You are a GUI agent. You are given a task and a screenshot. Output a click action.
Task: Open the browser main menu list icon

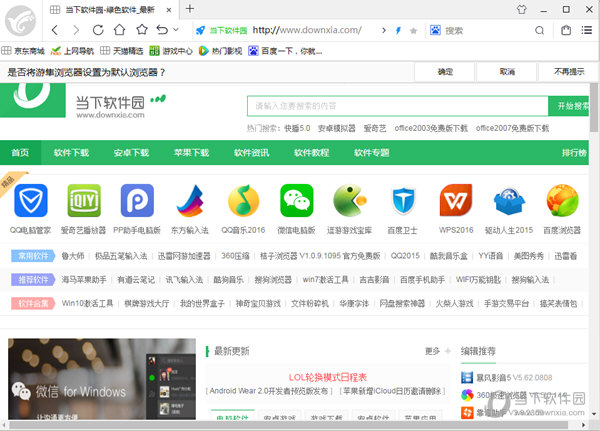pyautogui.click(x=587, y=30)
